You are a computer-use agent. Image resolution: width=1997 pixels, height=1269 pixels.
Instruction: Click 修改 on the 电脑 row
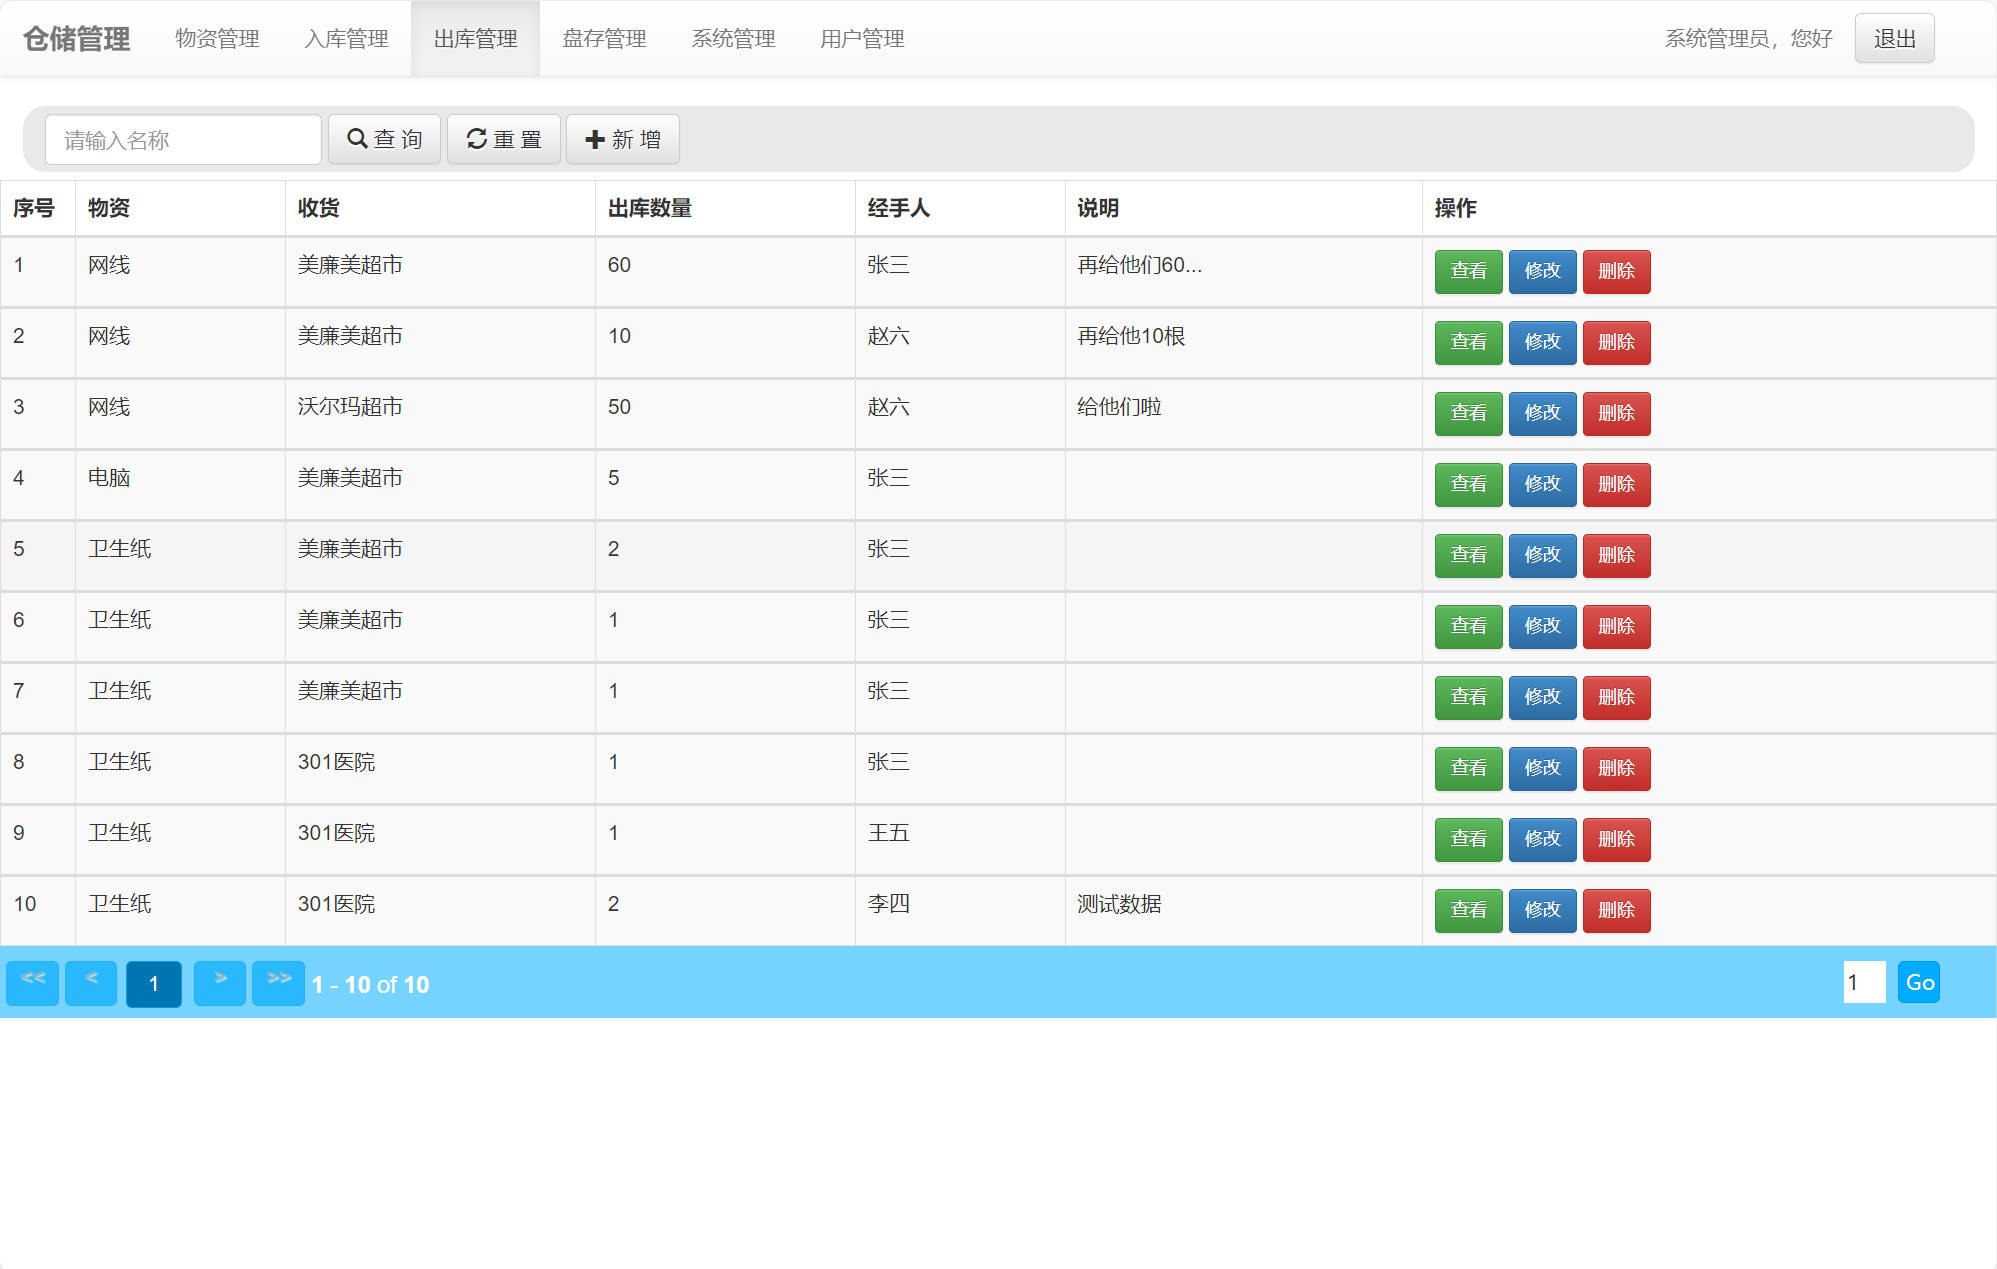click(x=1542, y=484)
